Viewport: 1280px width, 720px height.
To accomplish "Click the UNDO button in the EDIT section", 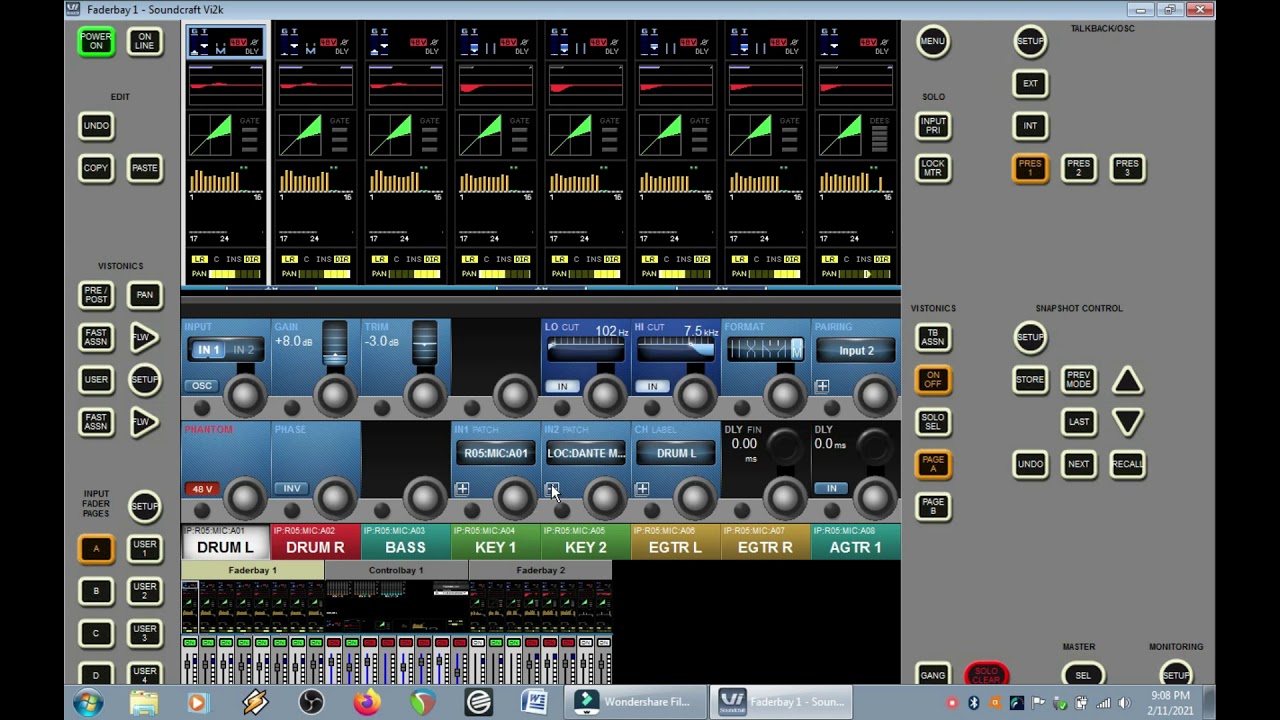I will click(96, 125).
